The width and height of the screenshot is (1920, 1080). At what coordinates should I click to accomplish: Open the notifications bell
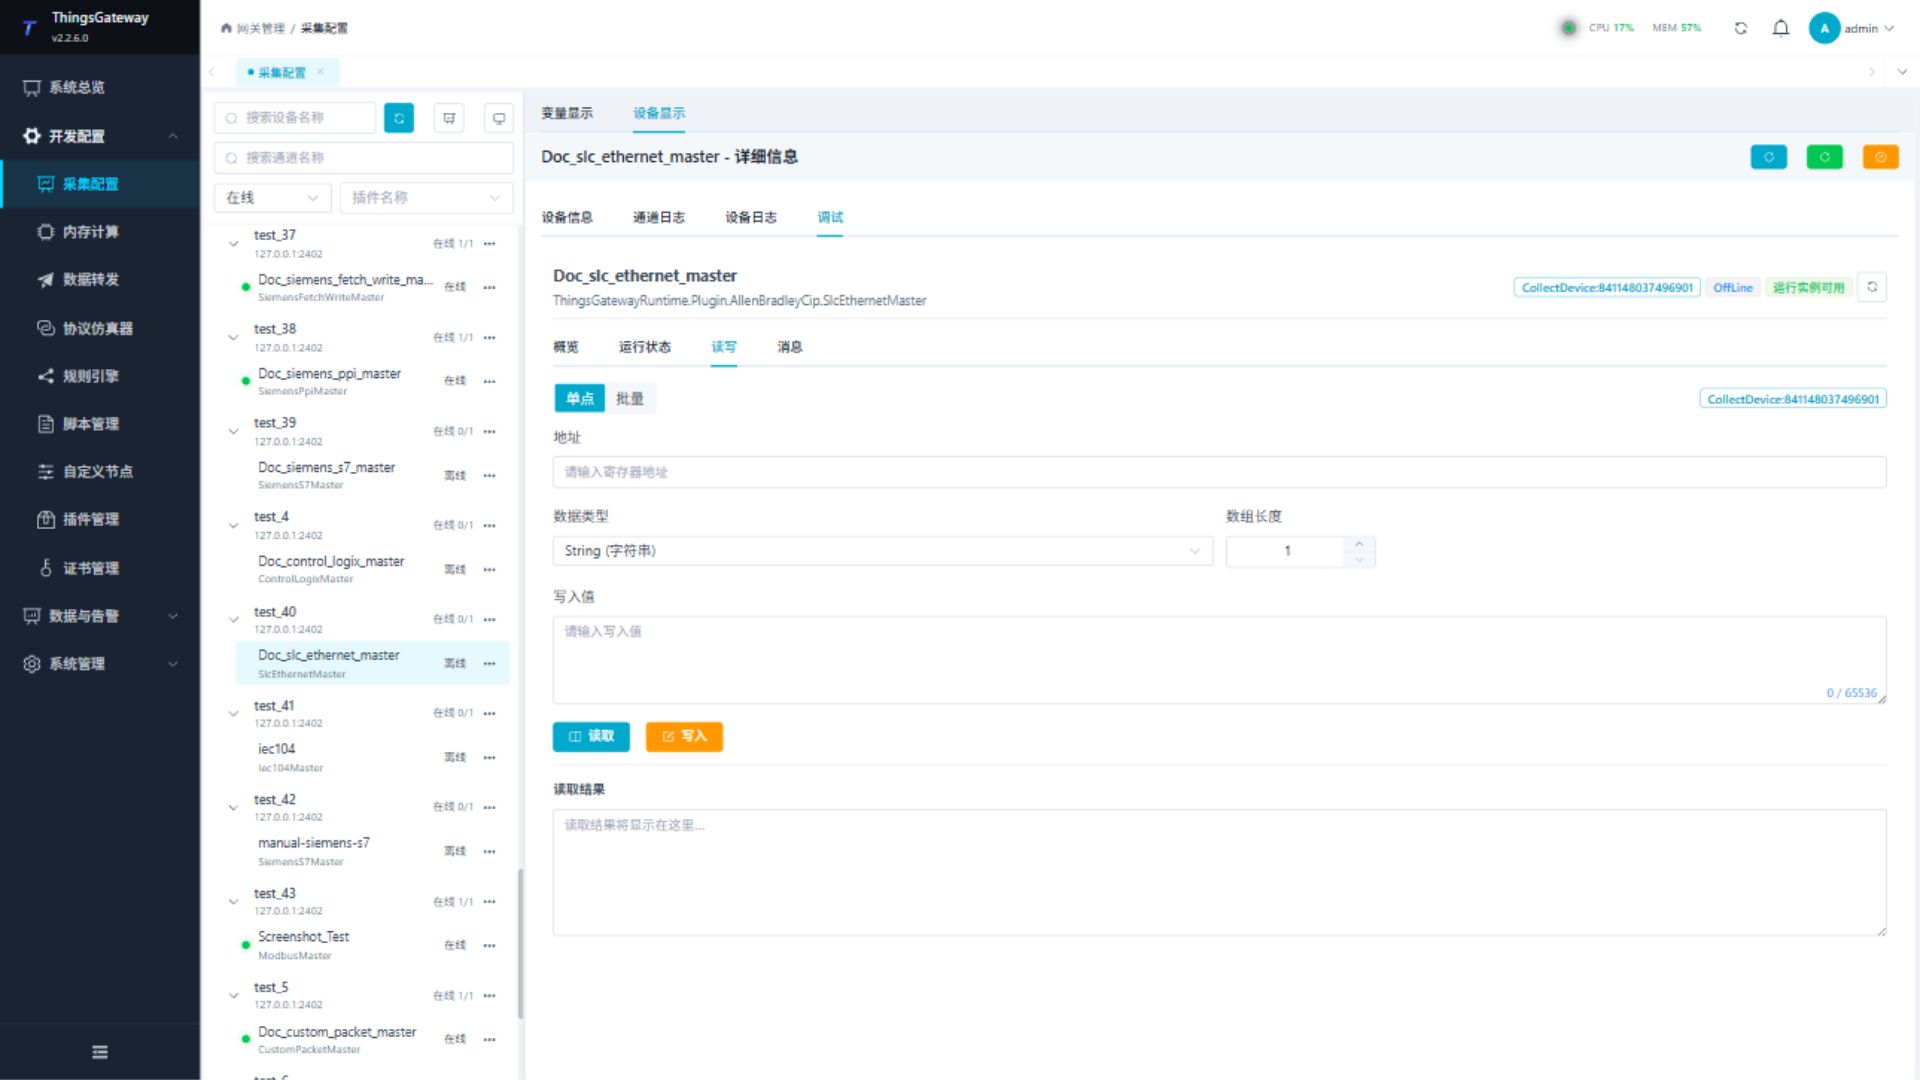click(x=1781, y=28)
